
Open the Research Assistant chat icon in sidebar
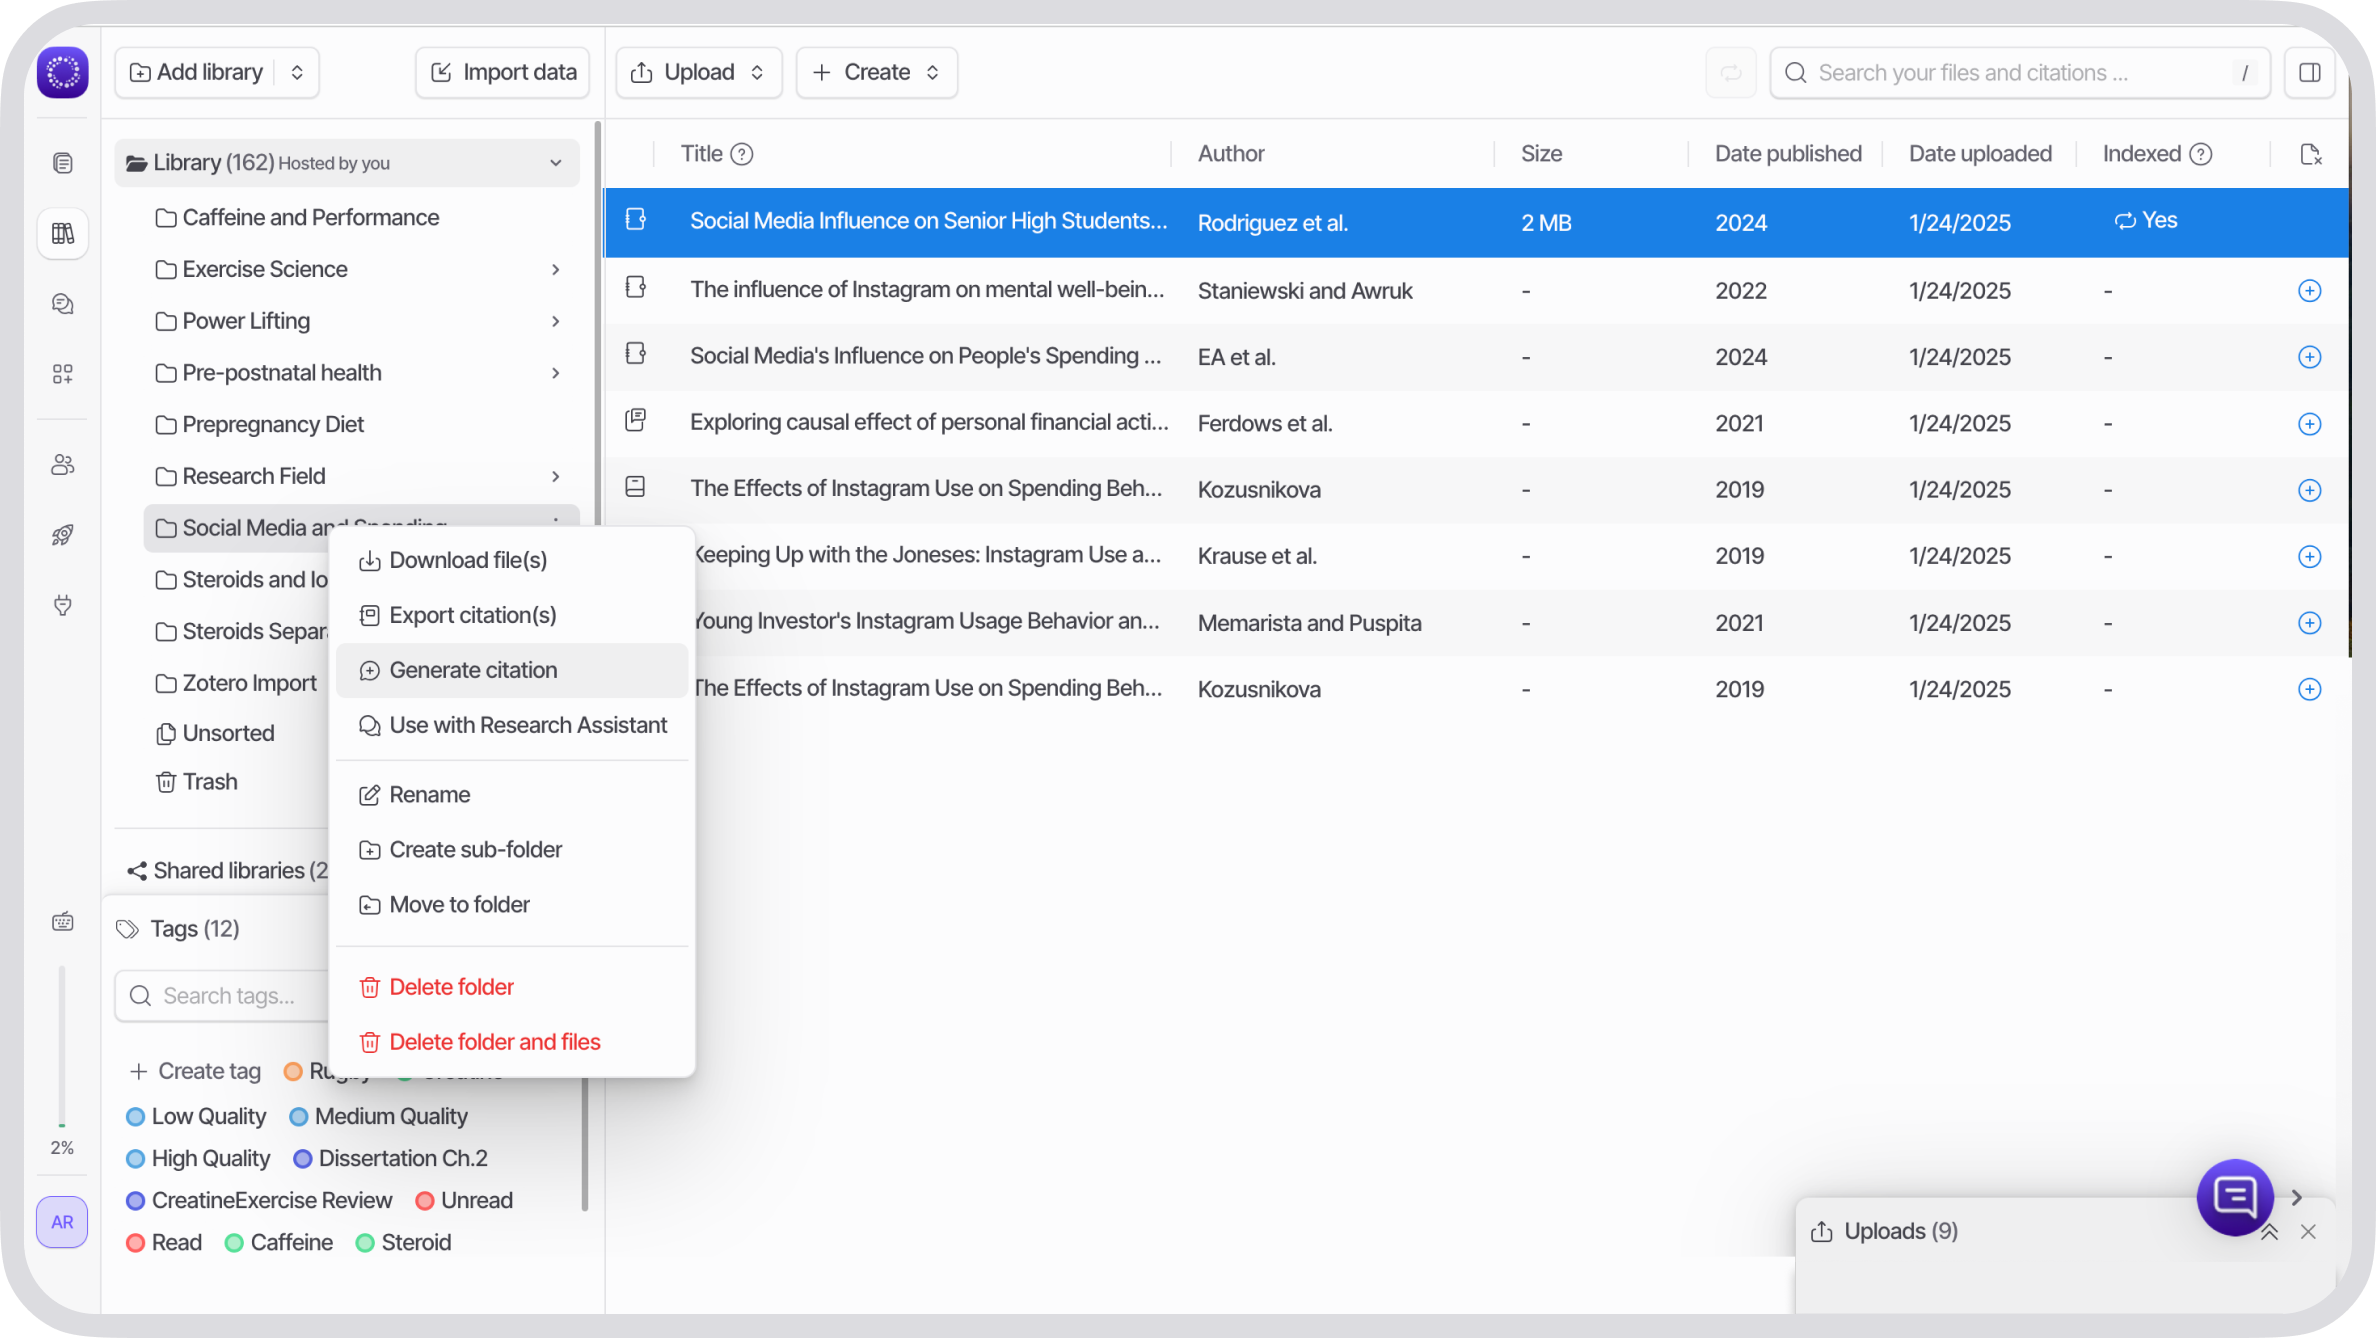pos(62,303)
